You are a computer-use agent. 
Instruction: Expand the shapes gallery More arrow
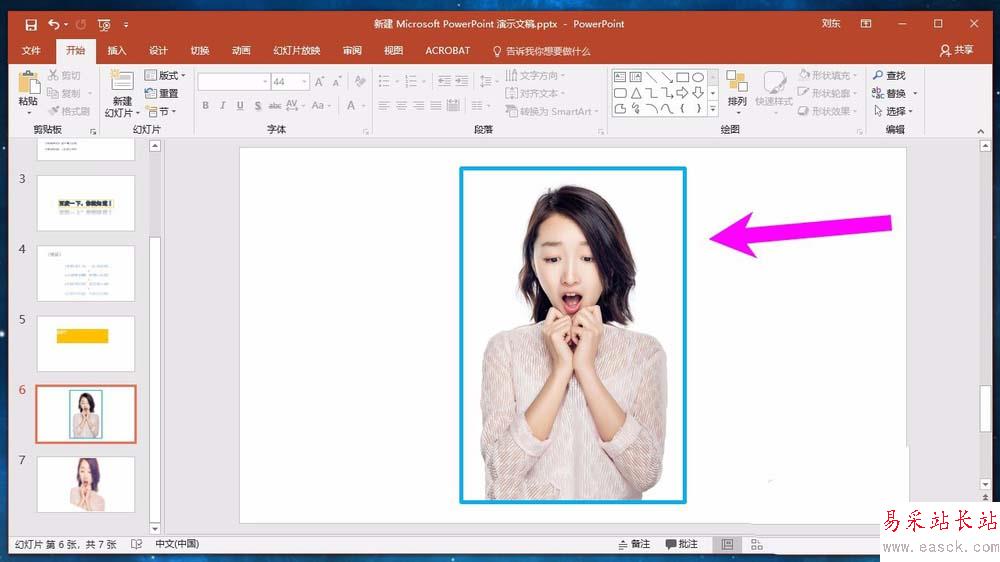tap(713, 110)
